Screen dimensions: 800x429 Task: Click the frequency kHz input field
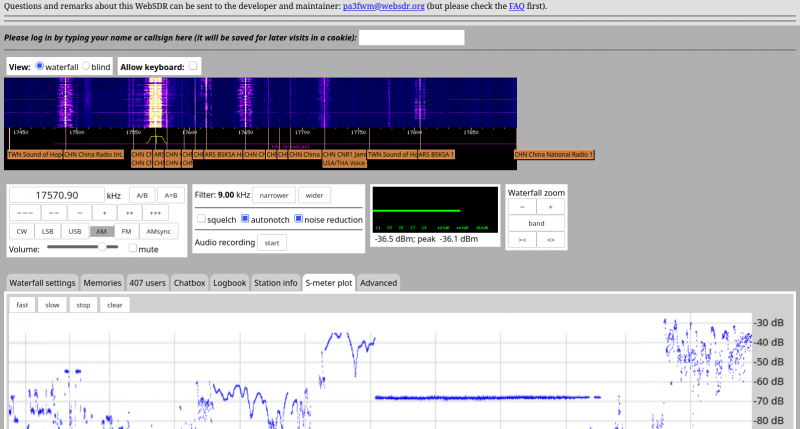pyautogui.click(x=57, y=195)
